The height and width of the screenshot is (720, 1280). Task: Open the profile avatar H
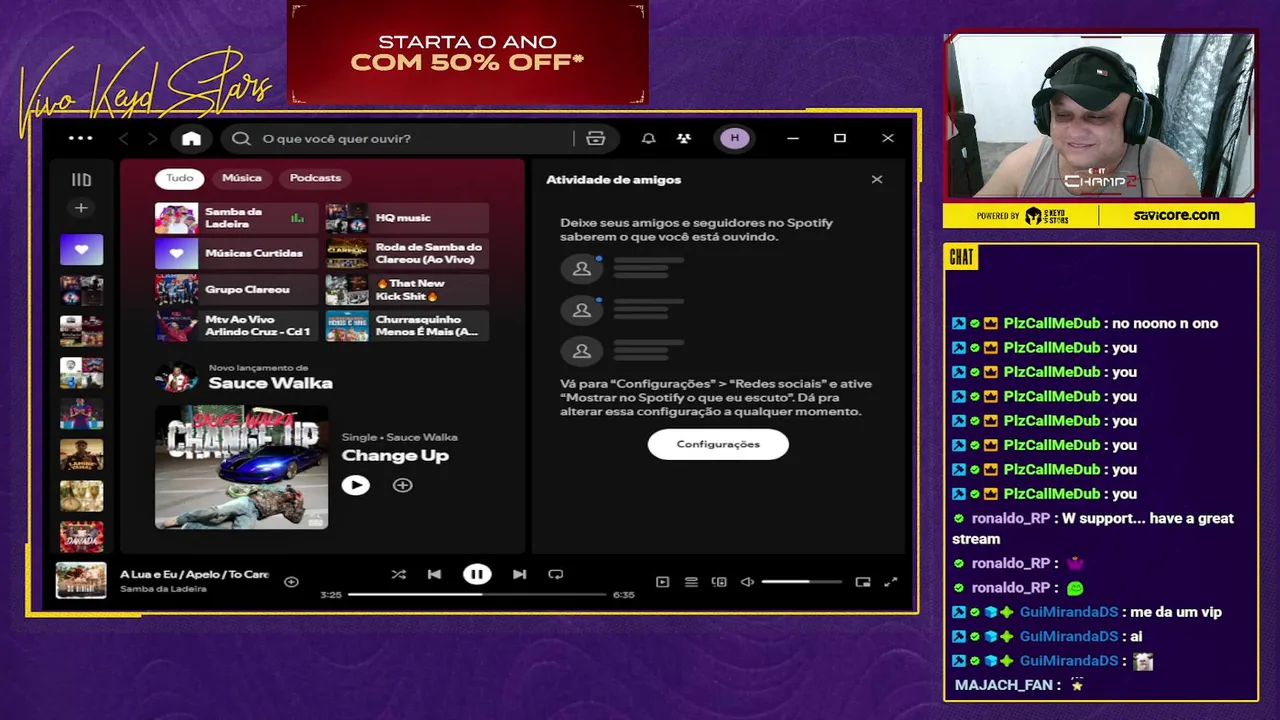coord(735,138)
